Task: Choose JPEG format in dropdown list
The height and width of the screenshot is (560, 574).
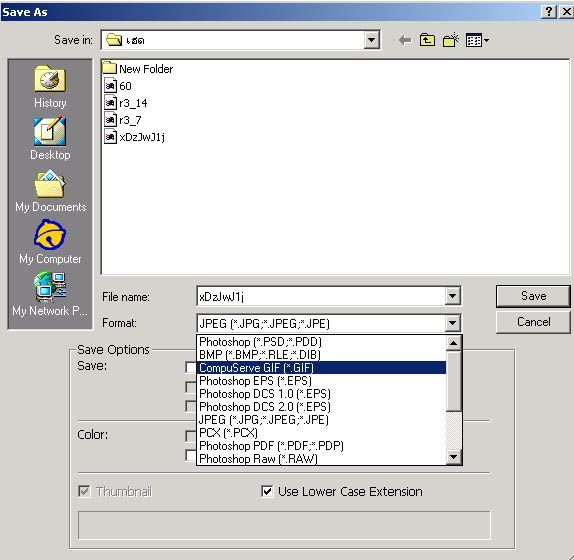Action: coord(321,420)
